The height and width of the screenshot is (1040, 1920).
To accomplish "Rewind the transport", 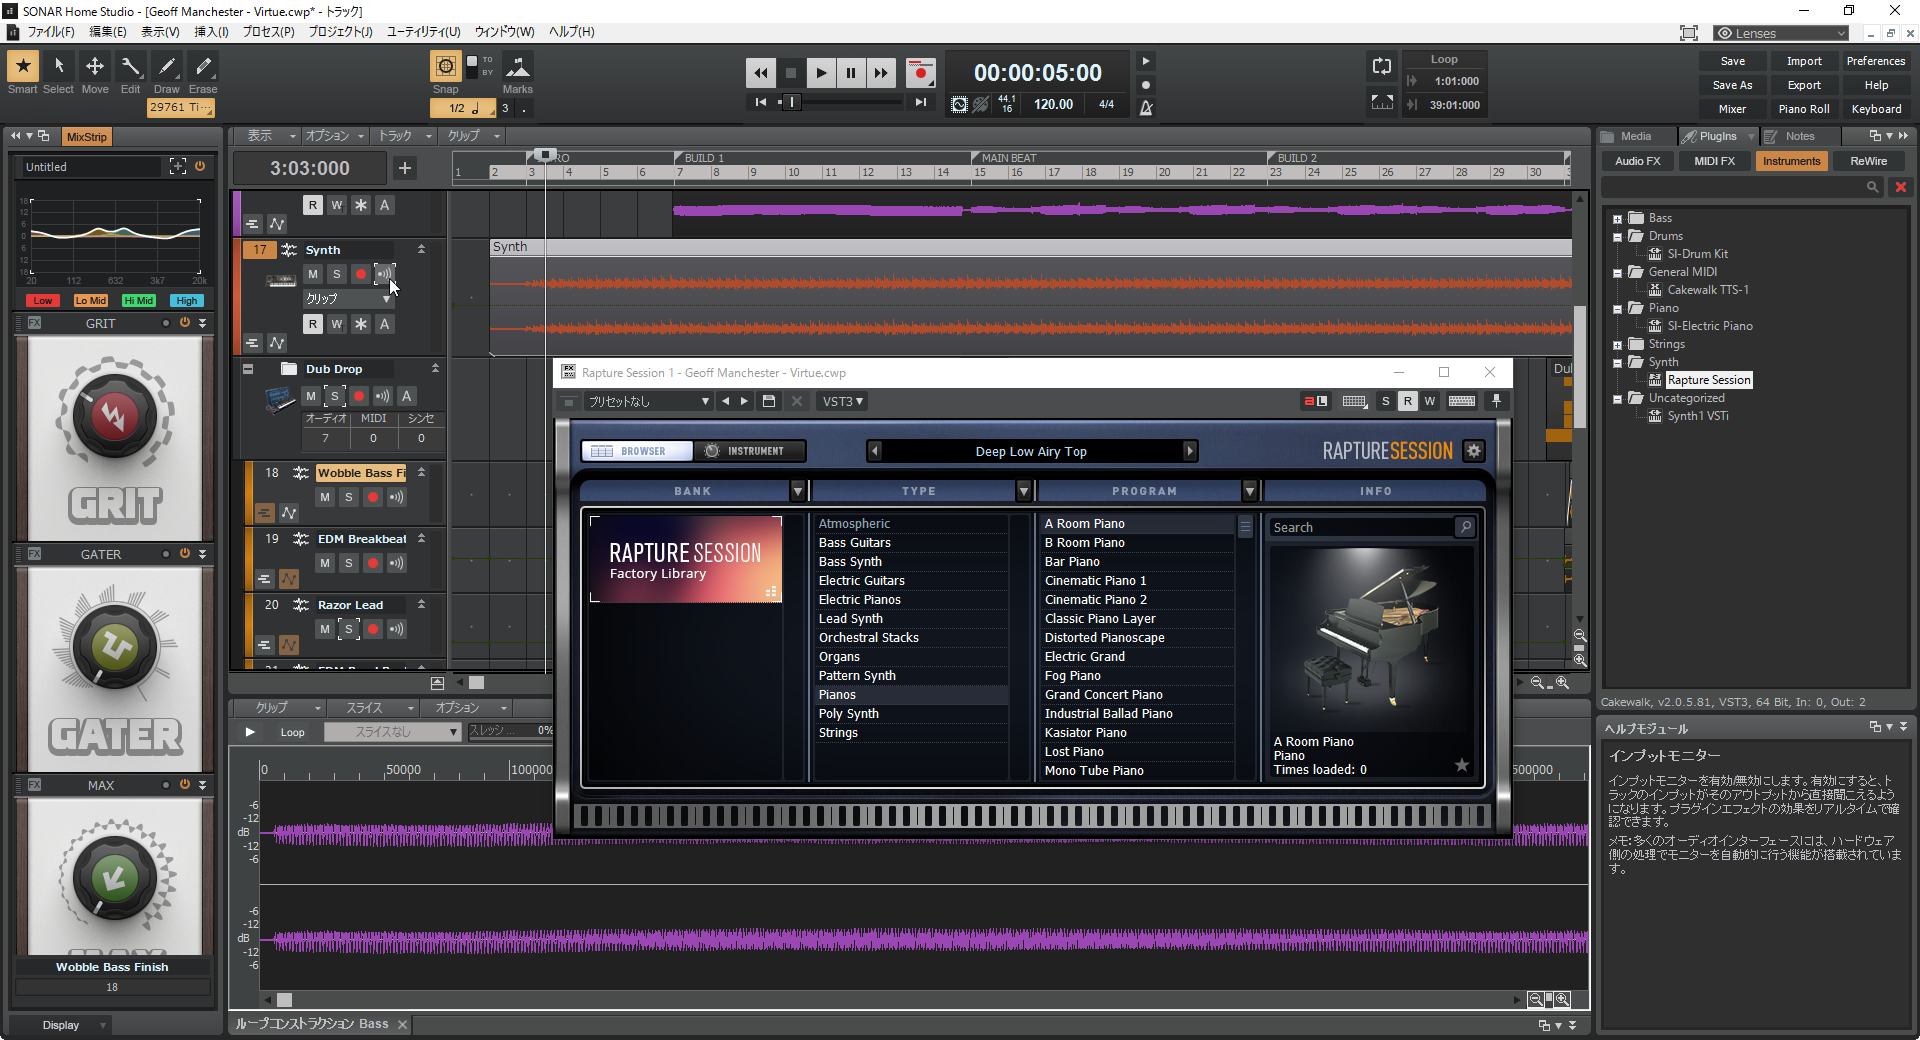I will coord(761,73).
